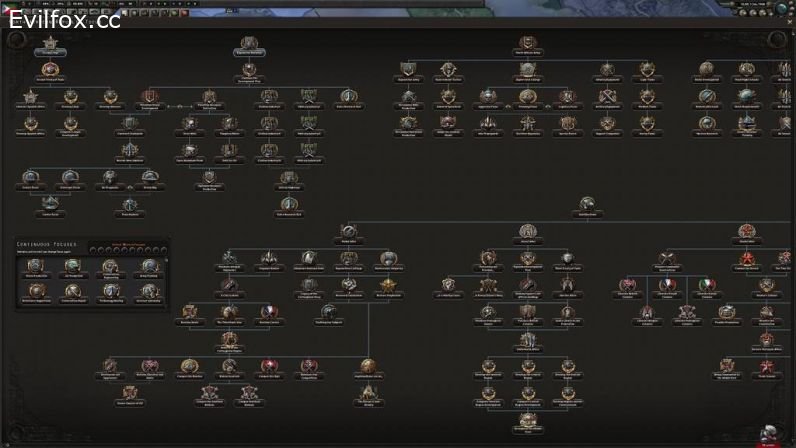Select the Air Production continuous focus
The image size is (796, 448).
click(73, 267)
